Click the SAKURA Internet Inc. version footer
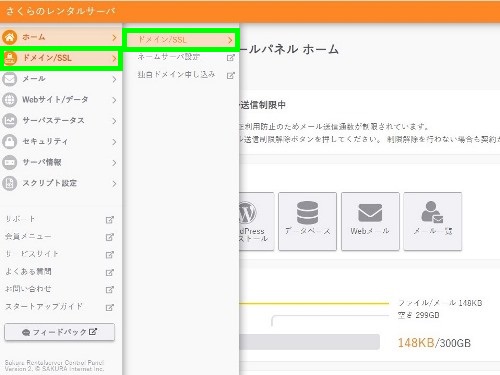This screenshot has width=500, height=375. (55, 366)
